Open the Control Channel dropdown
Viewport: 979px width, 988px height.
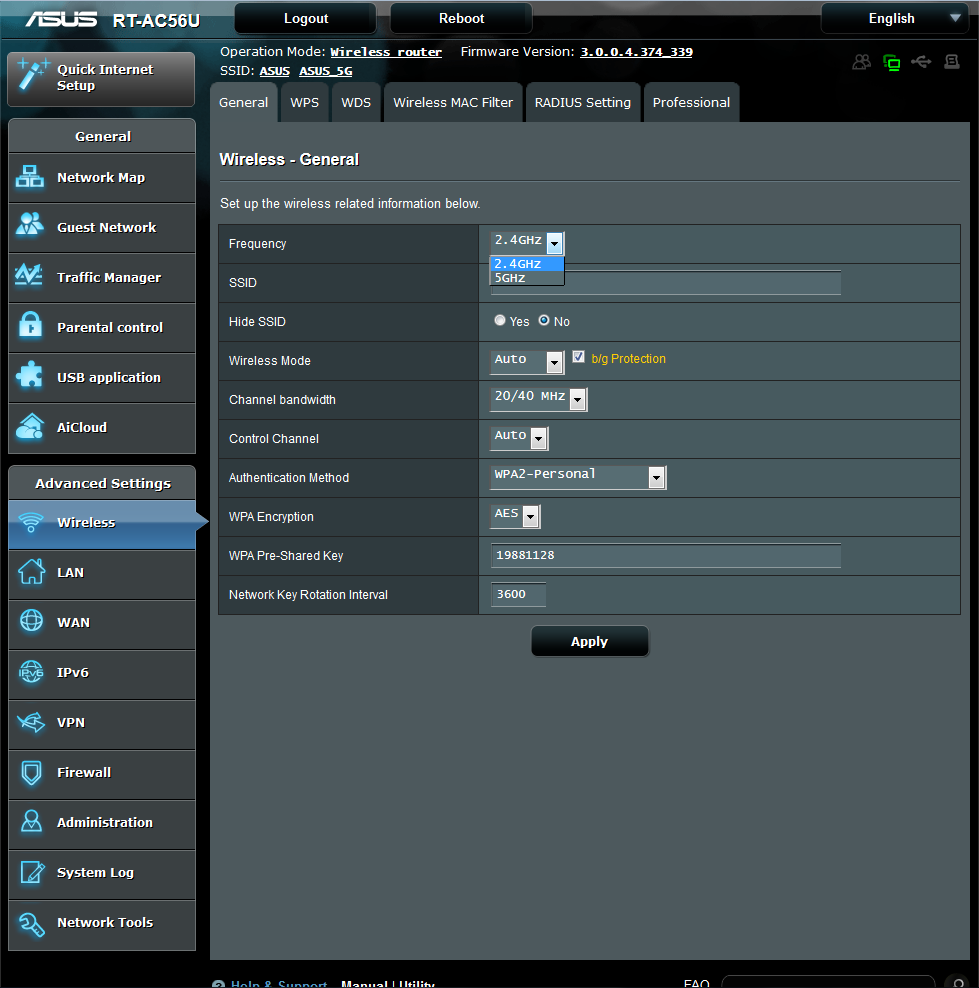pyautogui.click(x=520, y=438)
